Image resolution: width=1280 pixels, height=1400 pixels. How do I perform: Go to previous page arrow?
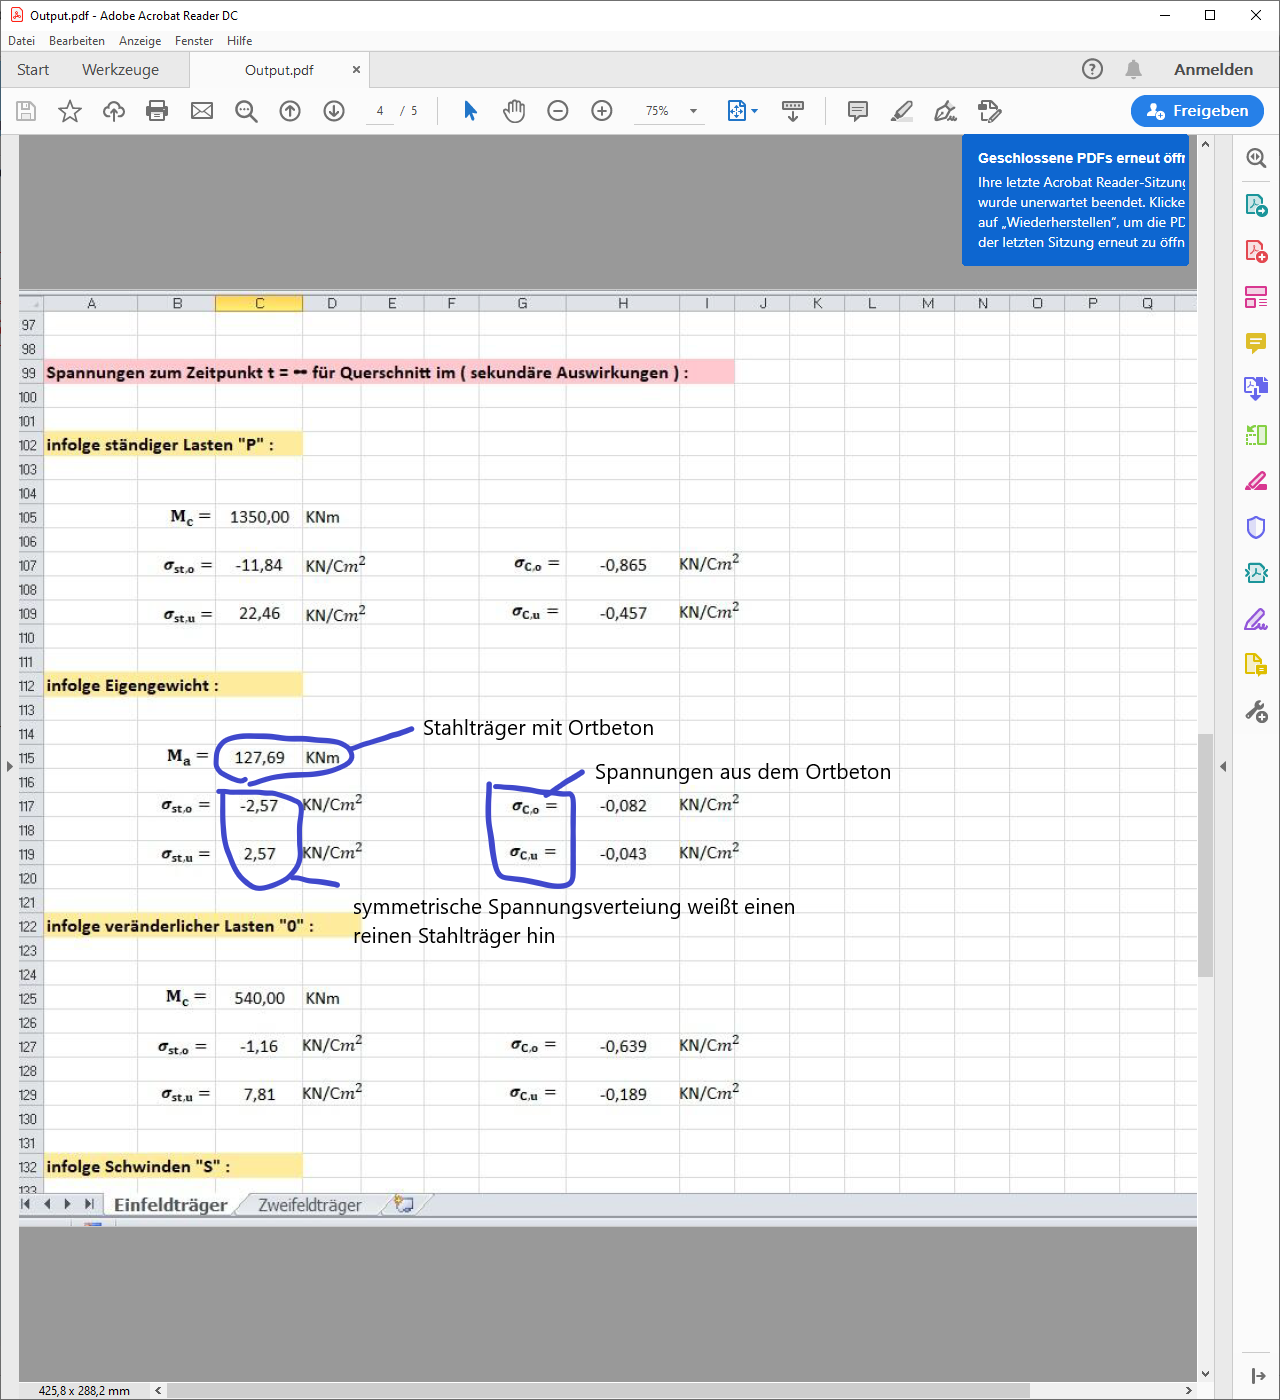(x=290, y=111)
